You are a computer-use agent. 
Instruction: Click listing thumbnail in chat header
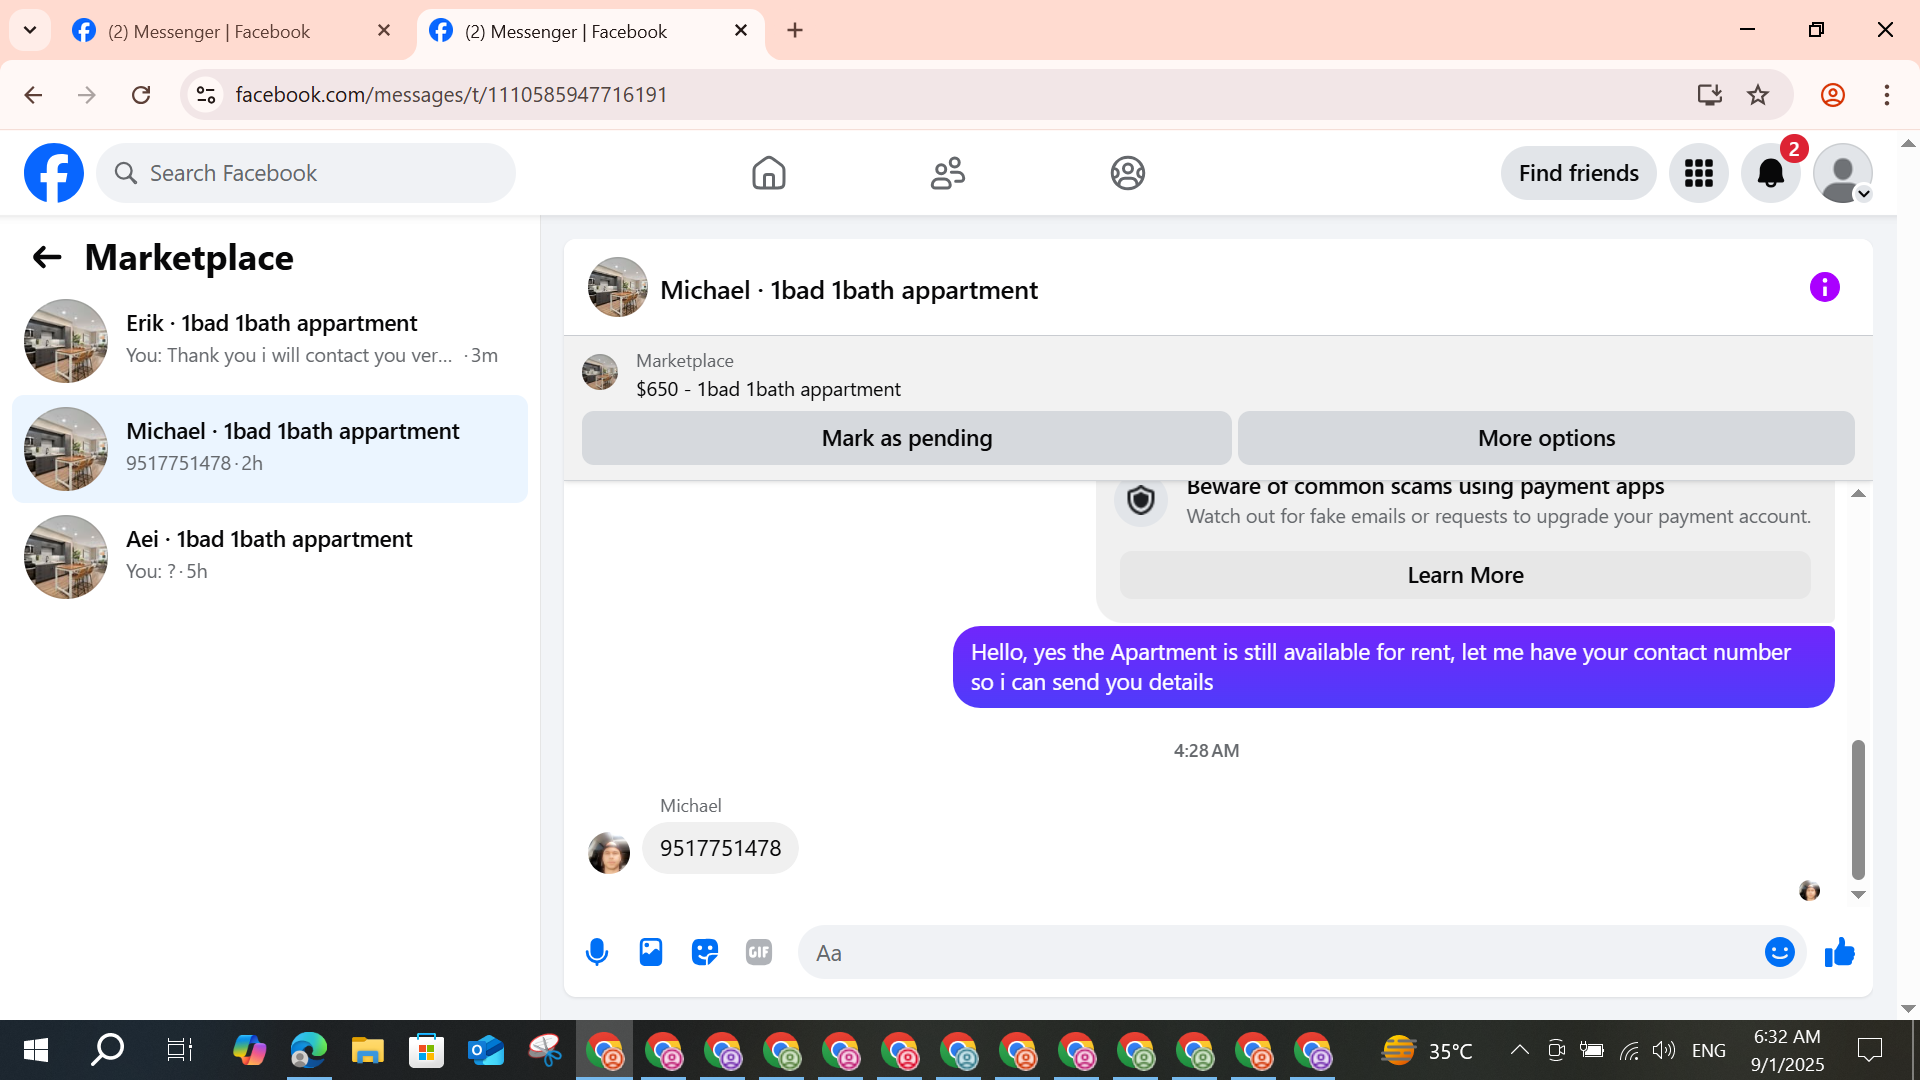[x=617, y=287]
